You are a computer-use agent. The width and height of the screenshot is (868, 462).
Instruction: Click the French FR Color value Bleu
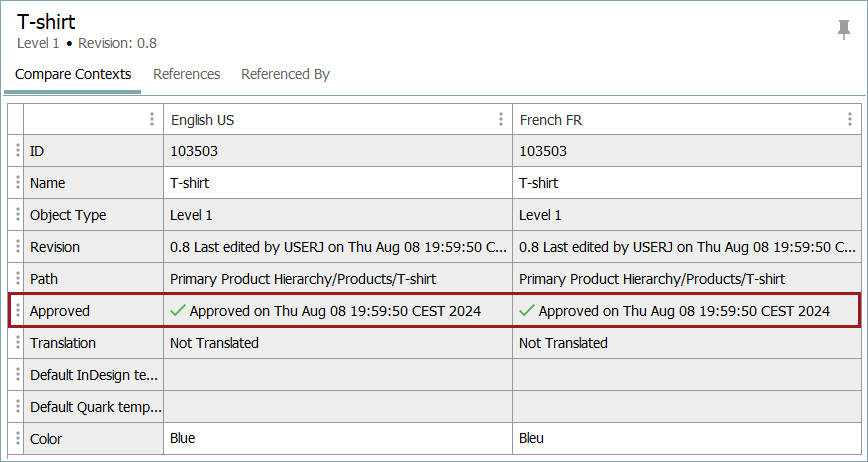(532, 438)
